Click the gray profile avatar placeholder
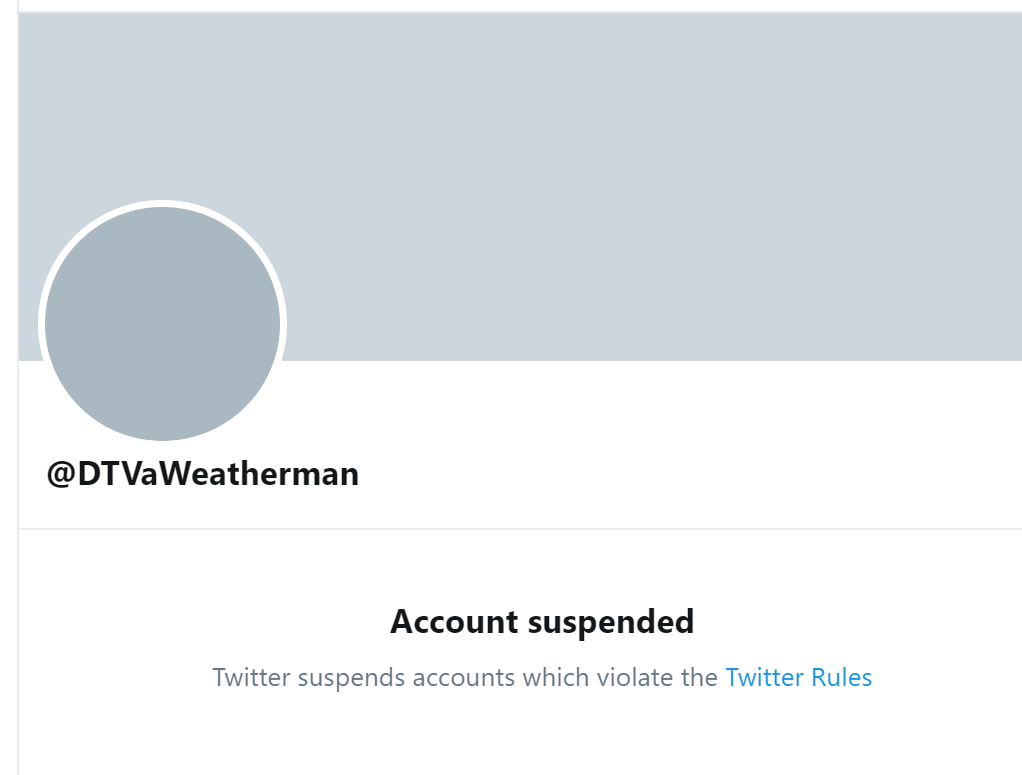Viewport: 1022px width, 775px height. [x=162, y=324]
